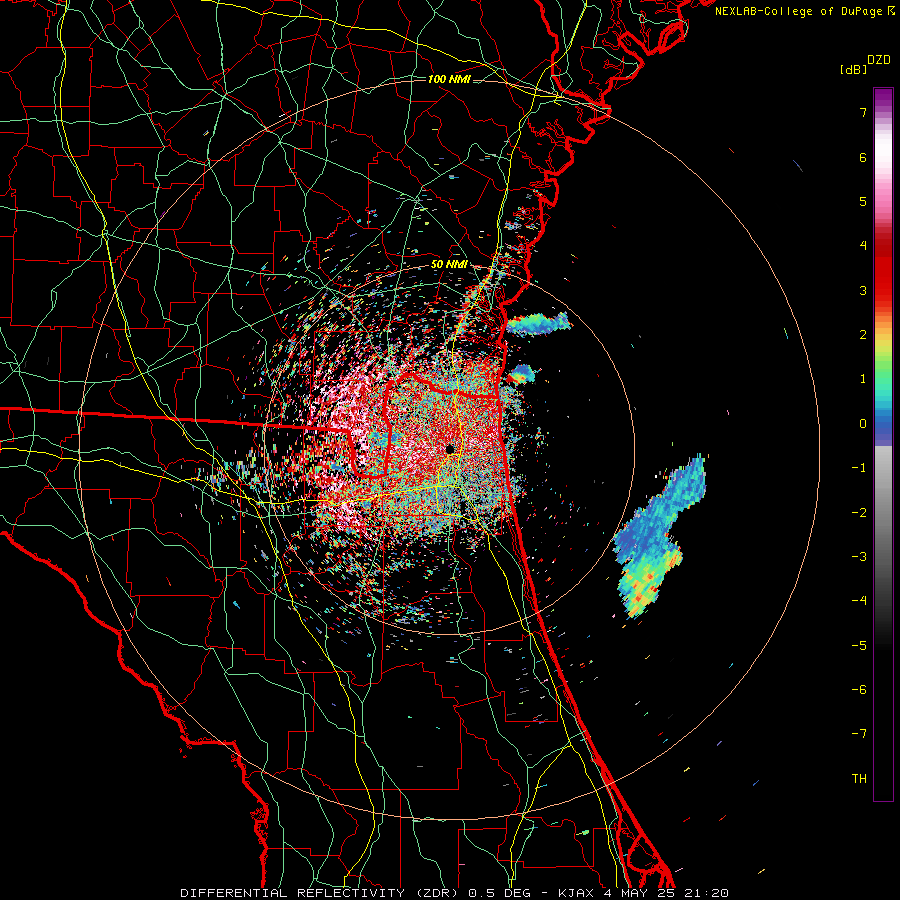Click the color scale value 0
Viewport: 900px width, 900px height.
pyautogui.click(x=863, y=424)
